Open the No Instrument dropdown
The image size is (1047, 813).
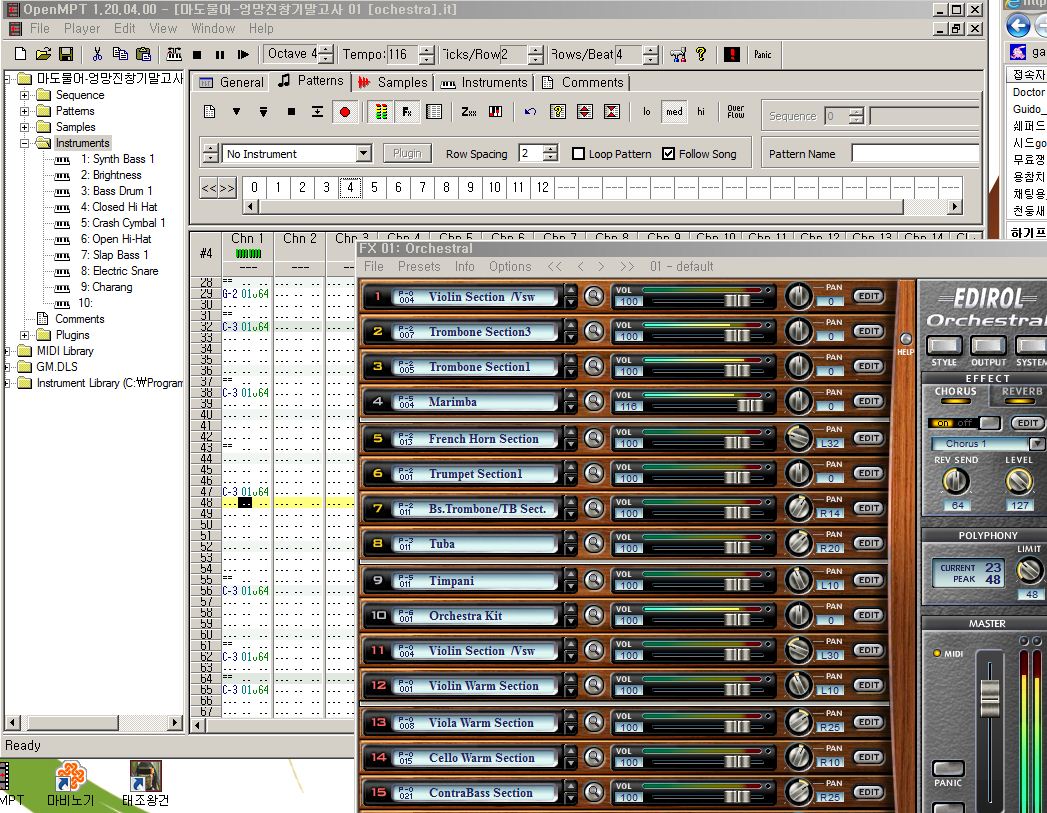(363, 154)
